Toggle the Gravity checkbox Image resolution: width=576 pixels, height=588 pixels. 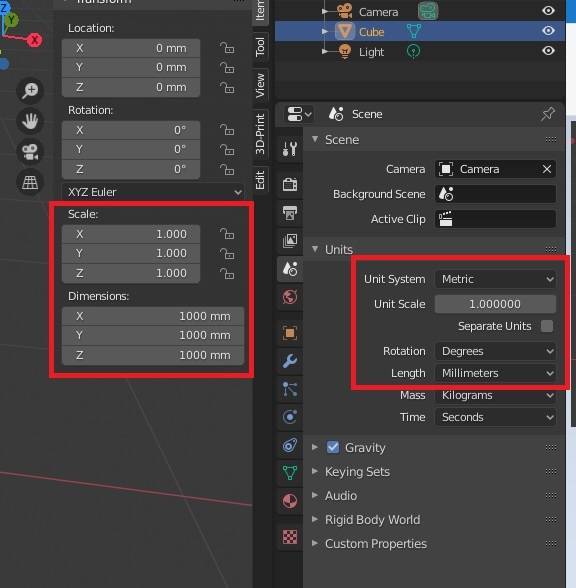coord(333,447)
